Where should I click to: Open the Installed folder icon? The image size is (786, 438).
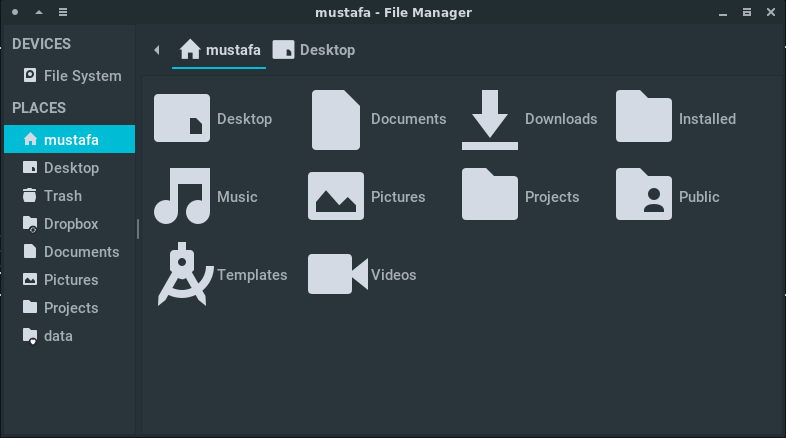[x=644, y=116]
